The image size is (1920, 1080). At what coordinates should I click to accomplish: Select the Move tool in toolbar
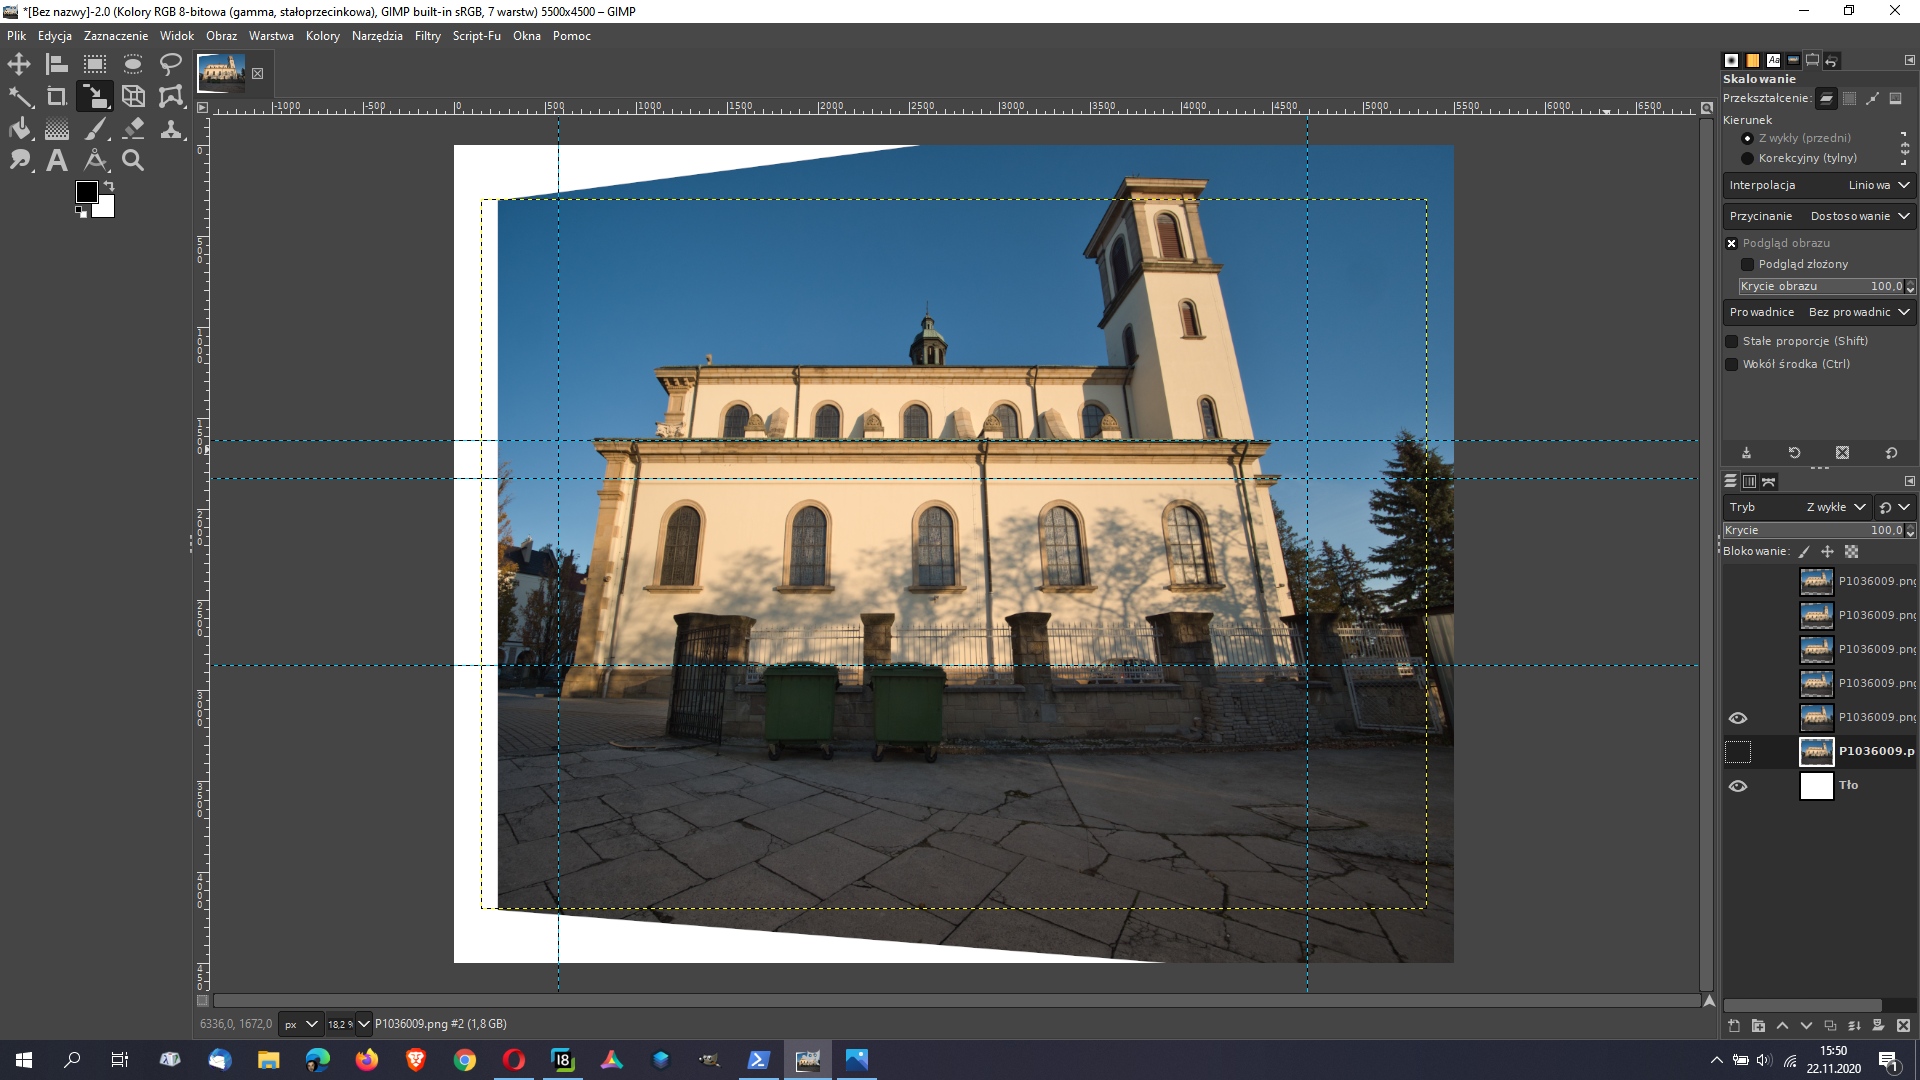pos(18,63)
